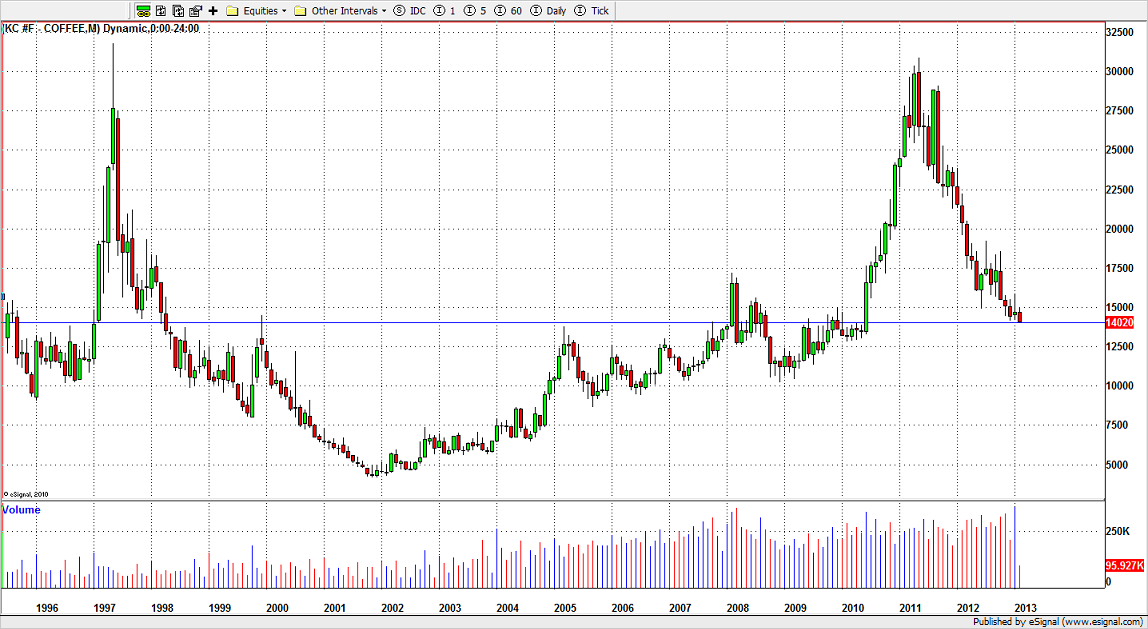Switch to 1-minute interval

point(443,11)
